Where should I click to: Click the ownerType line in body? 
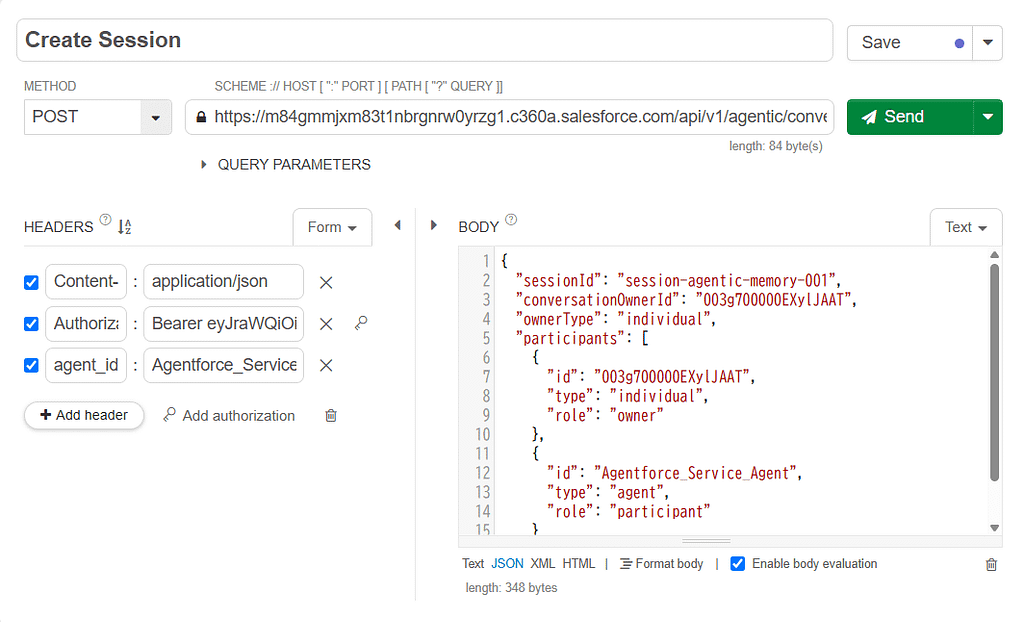point(615,319)
